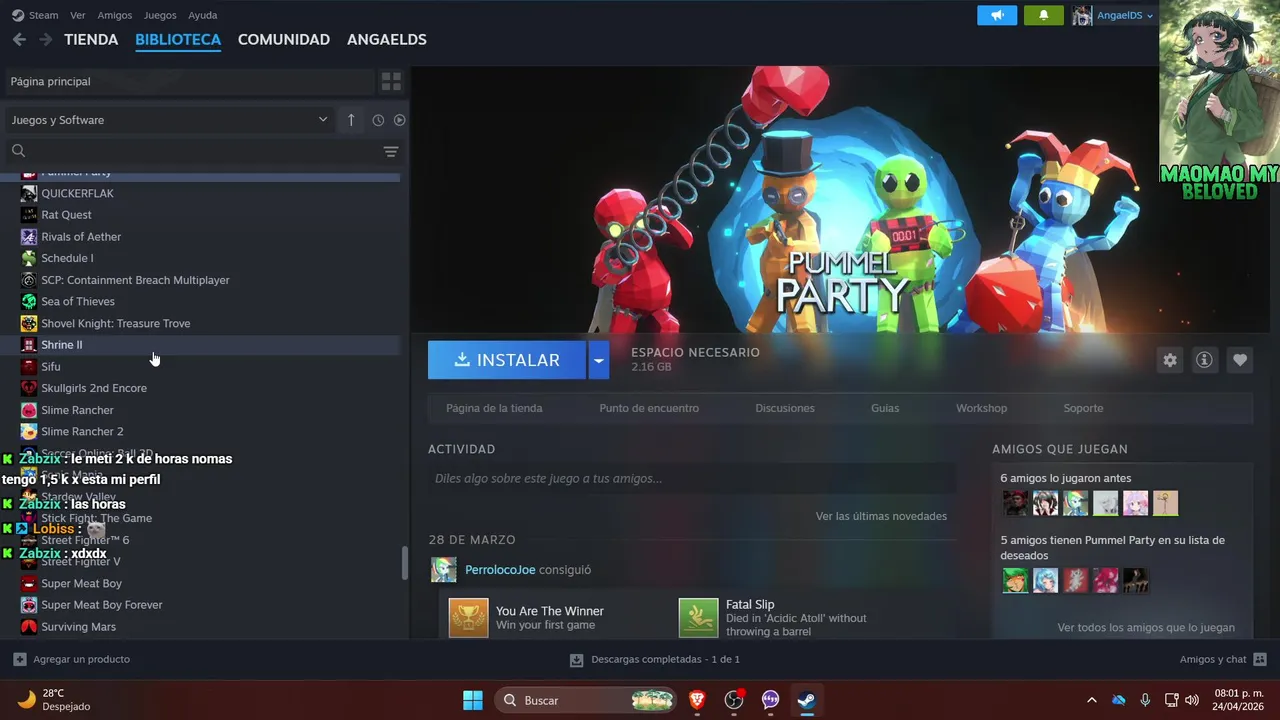Open the notifications bell button

pos(1044,15)
